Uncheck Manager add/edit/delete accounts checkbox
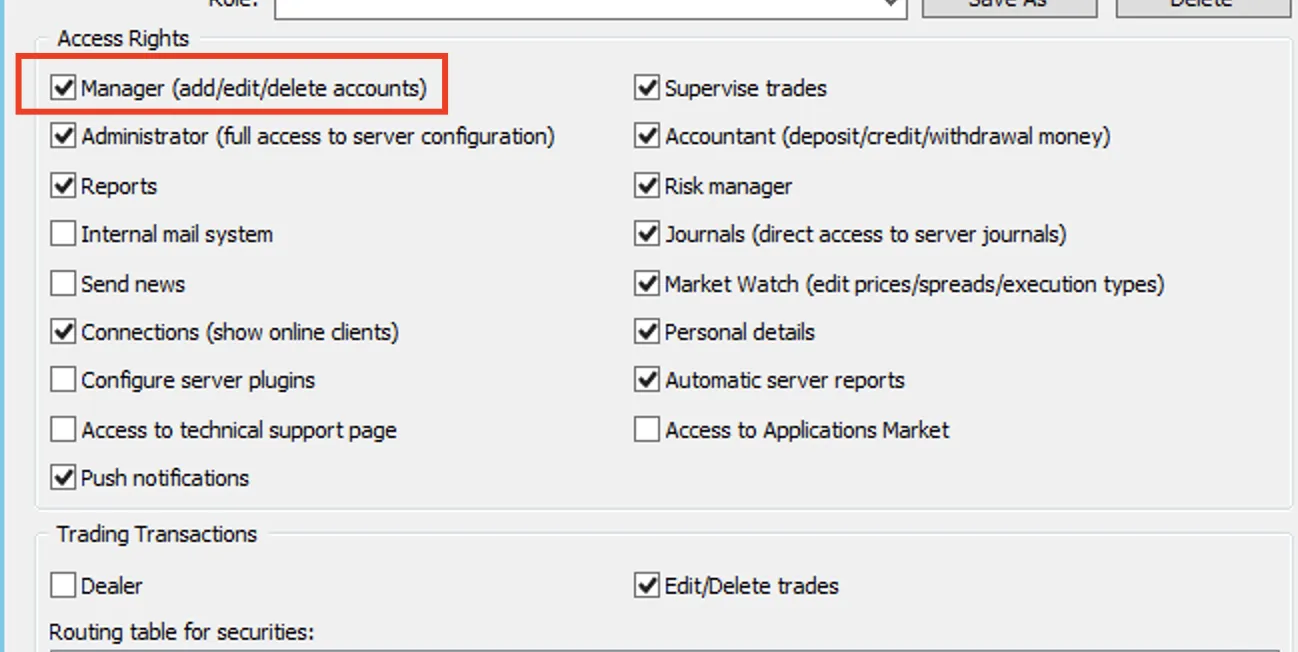1298x652 pixels. (x=64, y=88)
